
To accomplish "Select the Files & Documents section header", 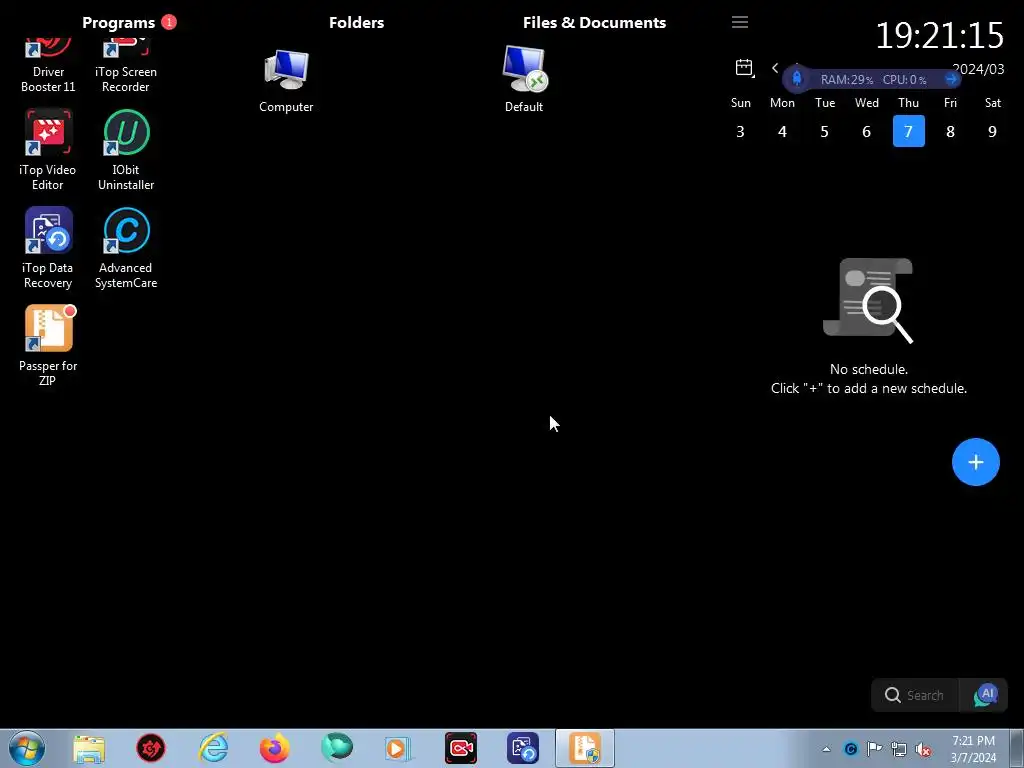I will click(x=594, y=22).
